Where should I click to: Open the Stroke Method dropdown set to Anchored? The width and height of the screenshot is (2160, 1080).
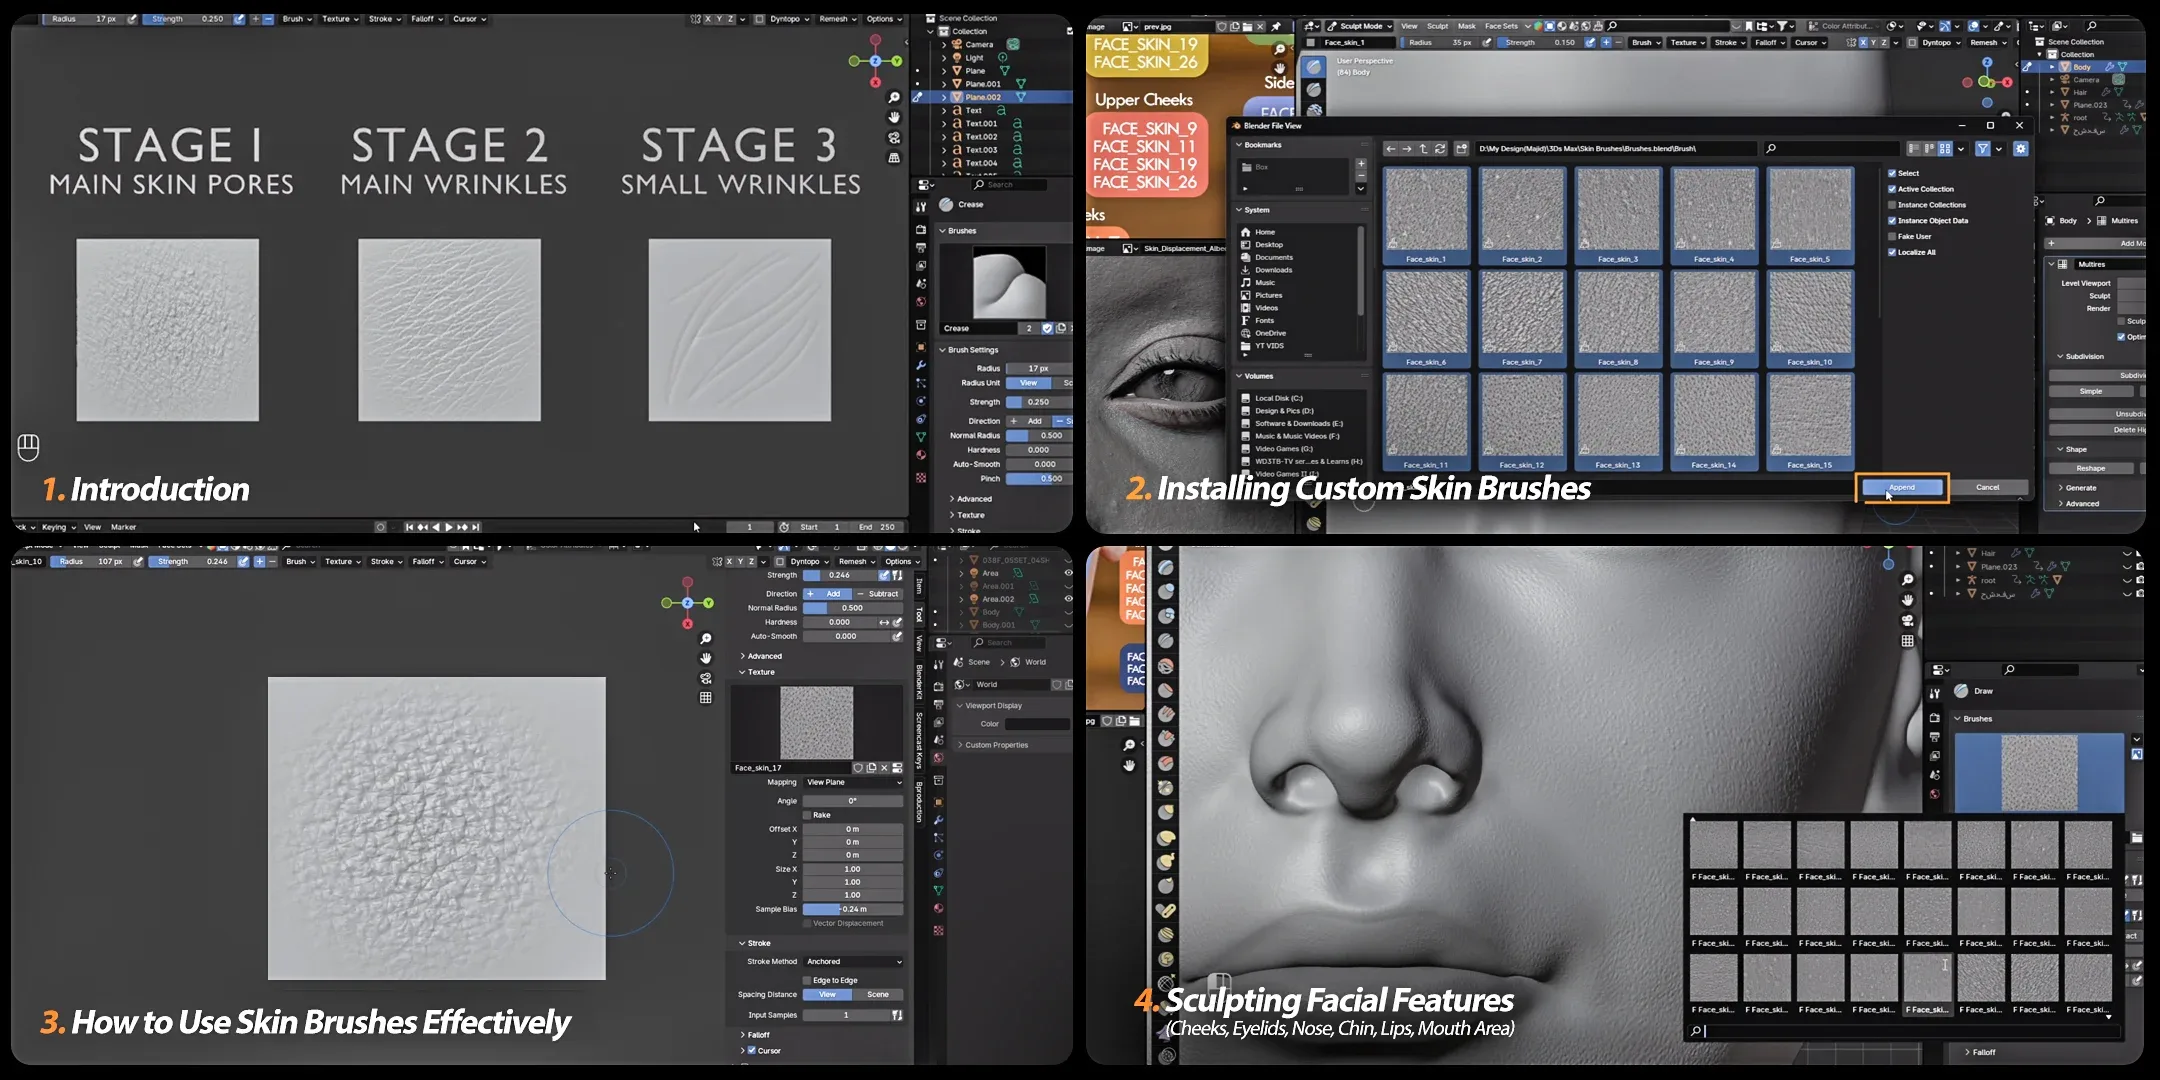click(x=852, y=961)
